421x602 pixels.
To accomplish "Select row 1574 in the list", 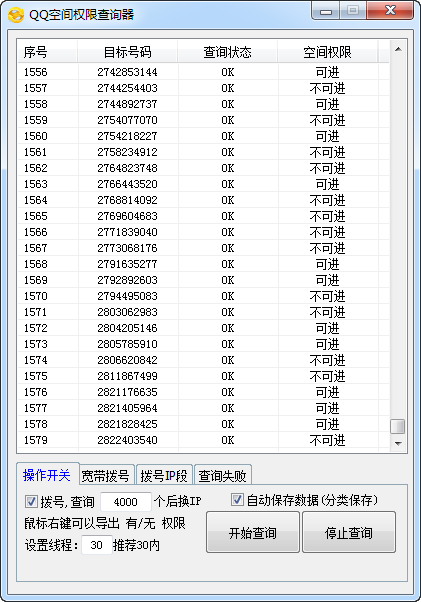I will (x=203, y=360).
